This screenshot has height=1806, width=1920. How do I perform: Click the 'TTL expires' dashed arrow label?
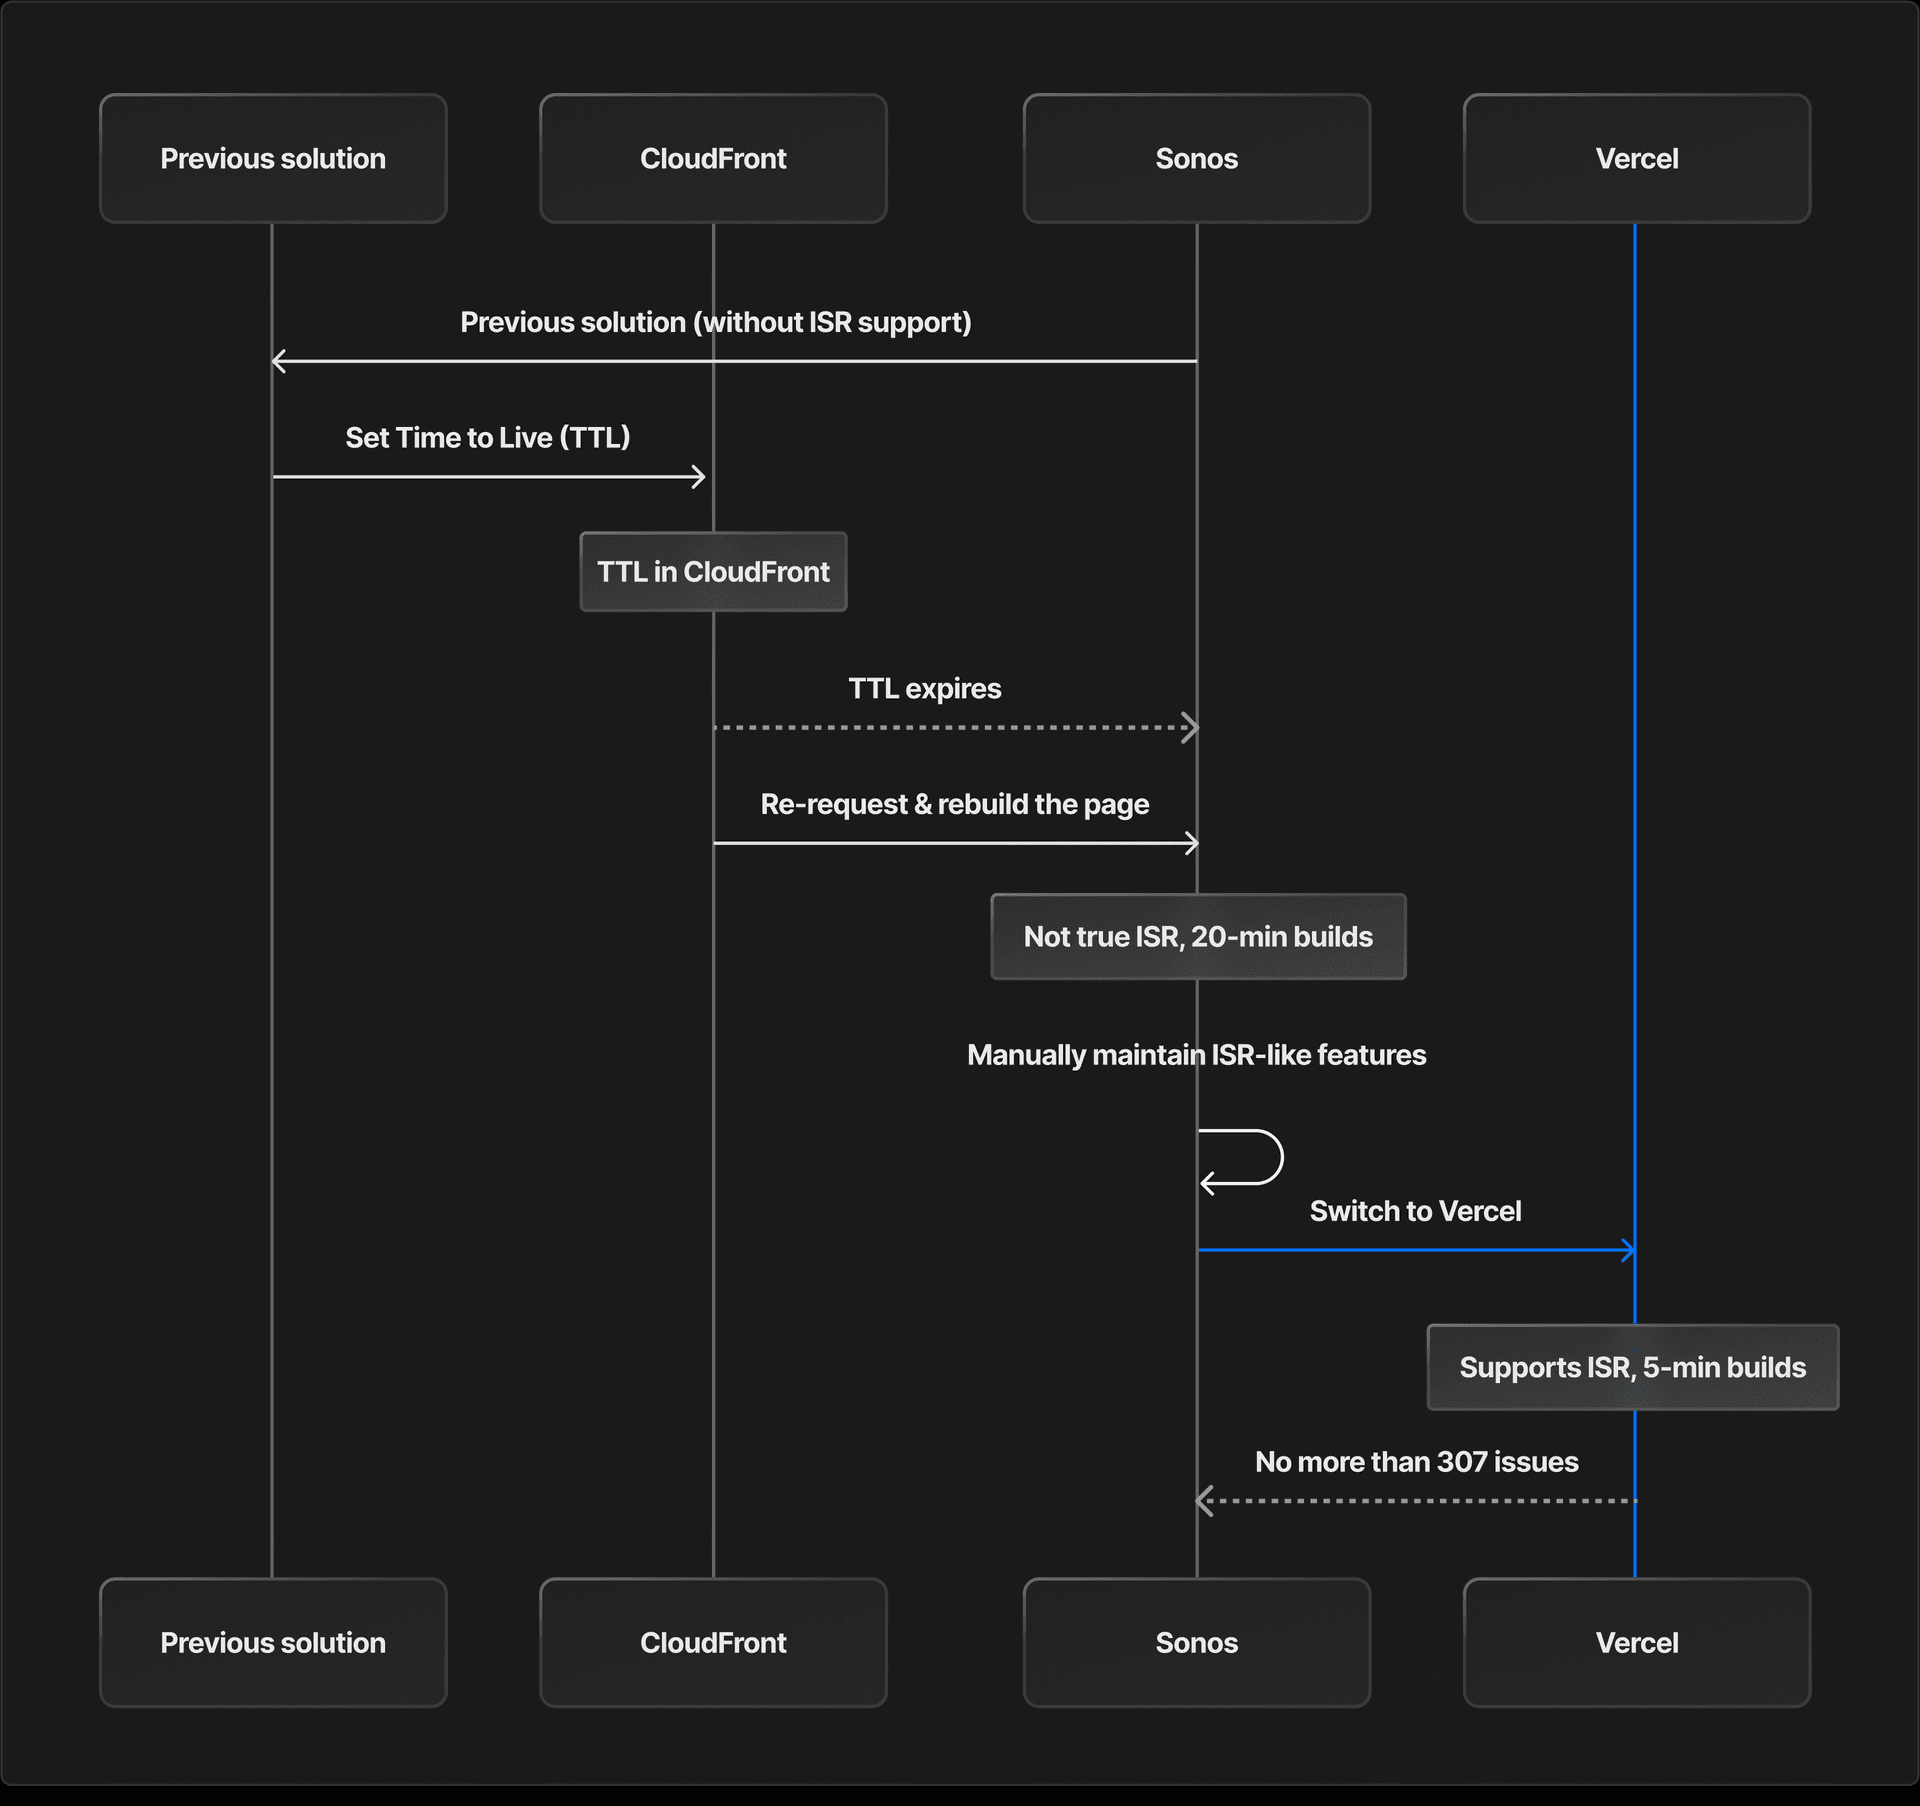(923, 688)
